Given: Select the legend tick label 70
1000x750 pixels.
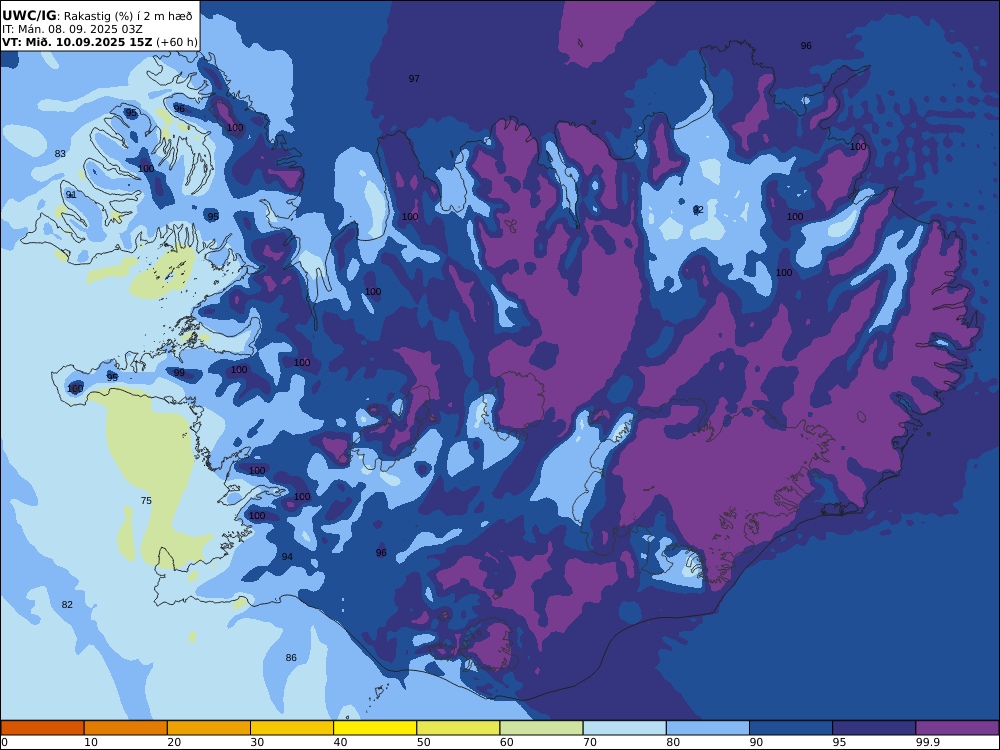Looking at the screenshot, I should (x=590, y=742).
